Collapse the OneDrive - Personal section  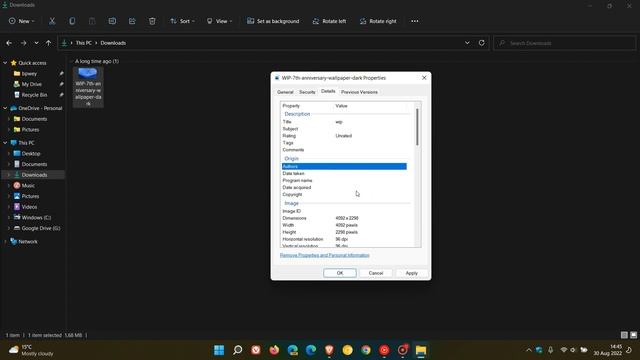5,108
